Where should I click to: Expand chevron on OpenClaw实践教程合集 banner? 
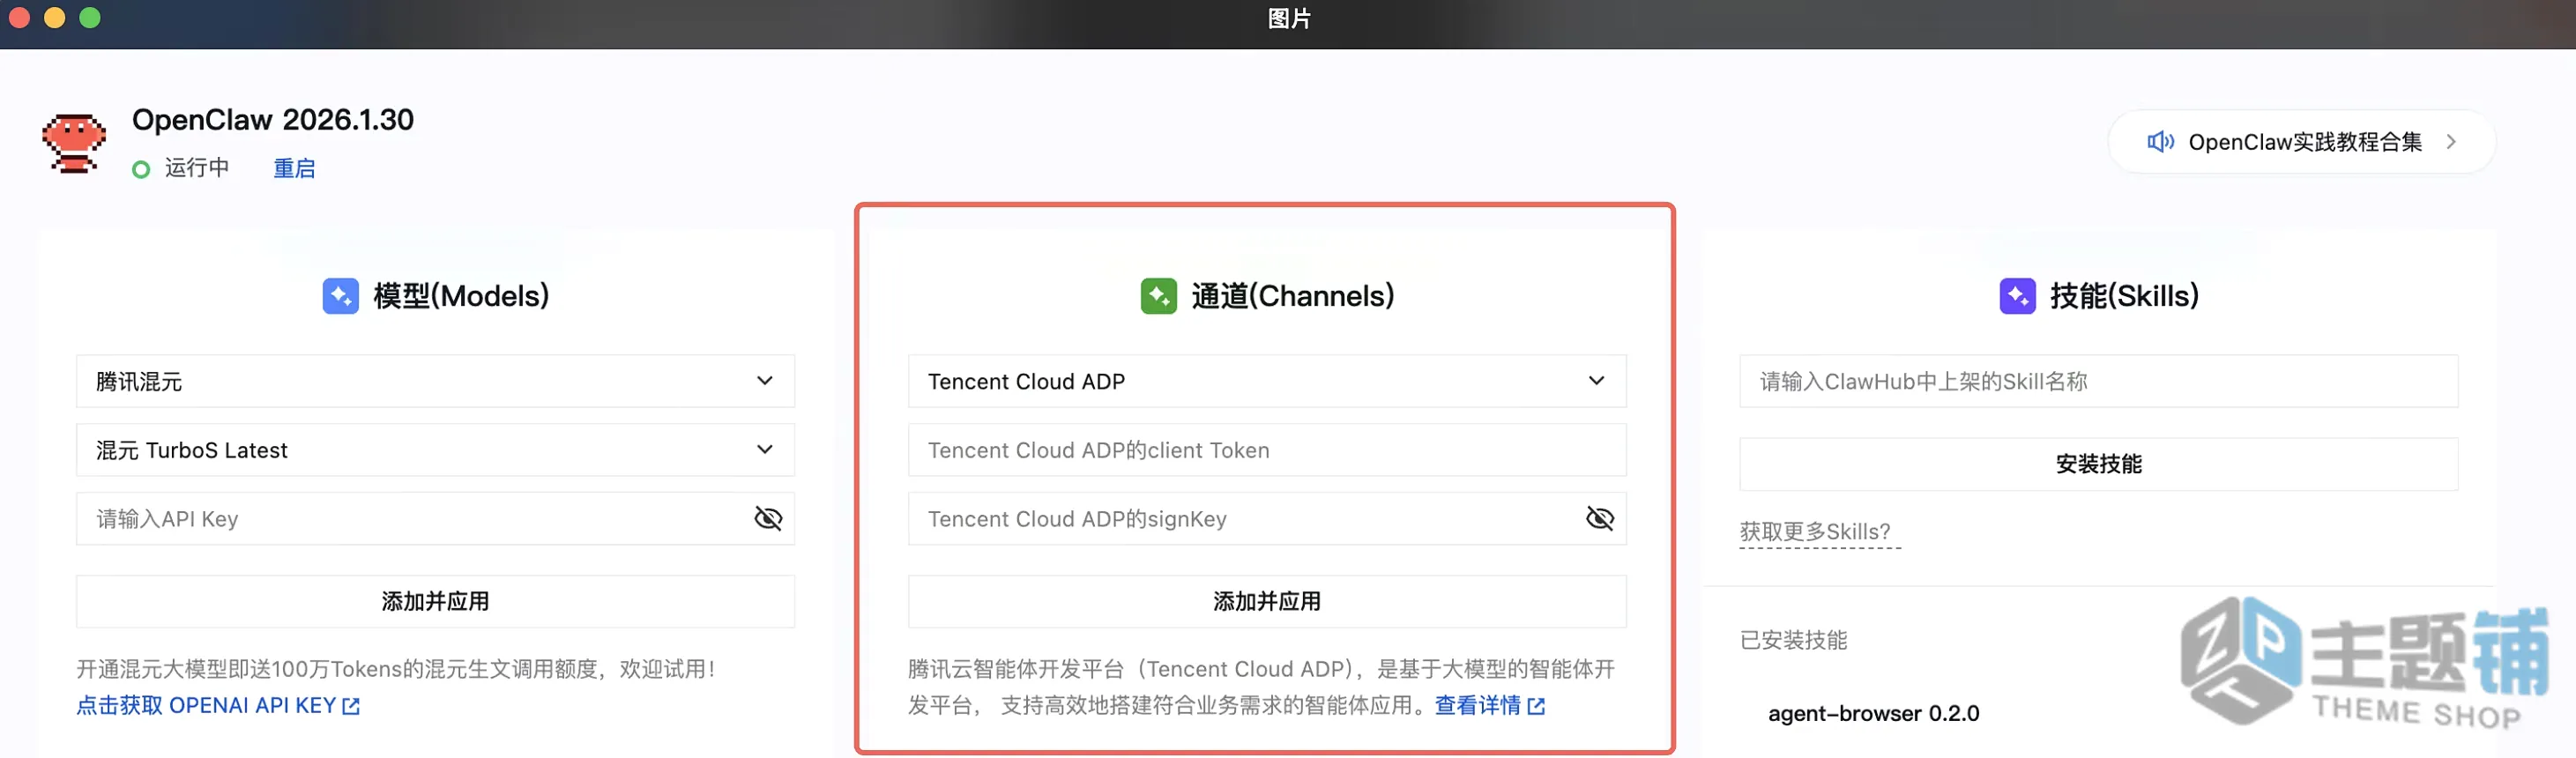coord(2450,142)
